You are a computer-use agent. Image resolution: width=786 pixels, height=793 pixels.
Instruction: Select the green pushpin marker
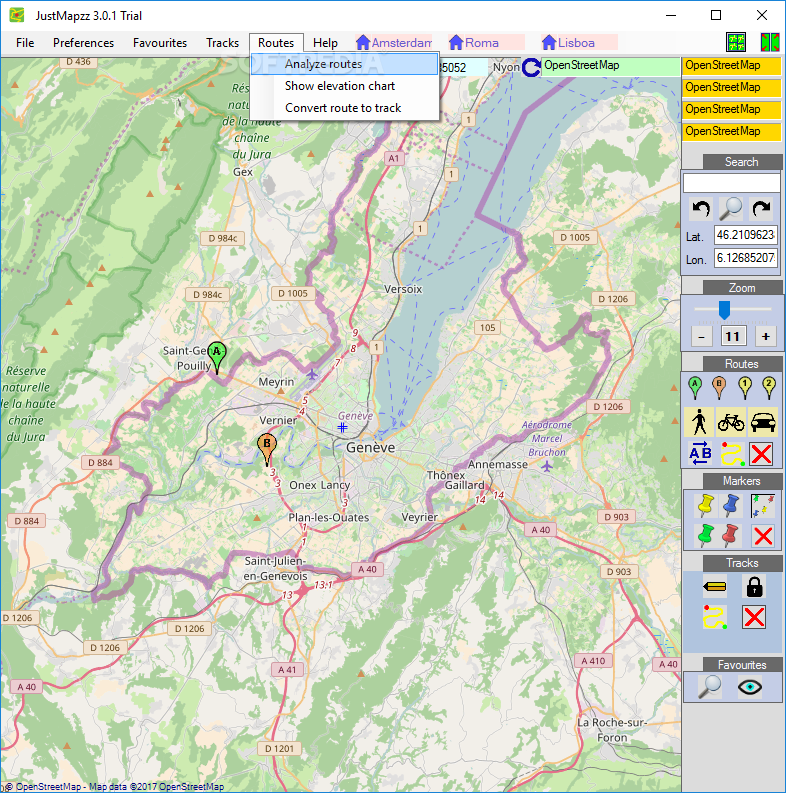tap(705, 536)
